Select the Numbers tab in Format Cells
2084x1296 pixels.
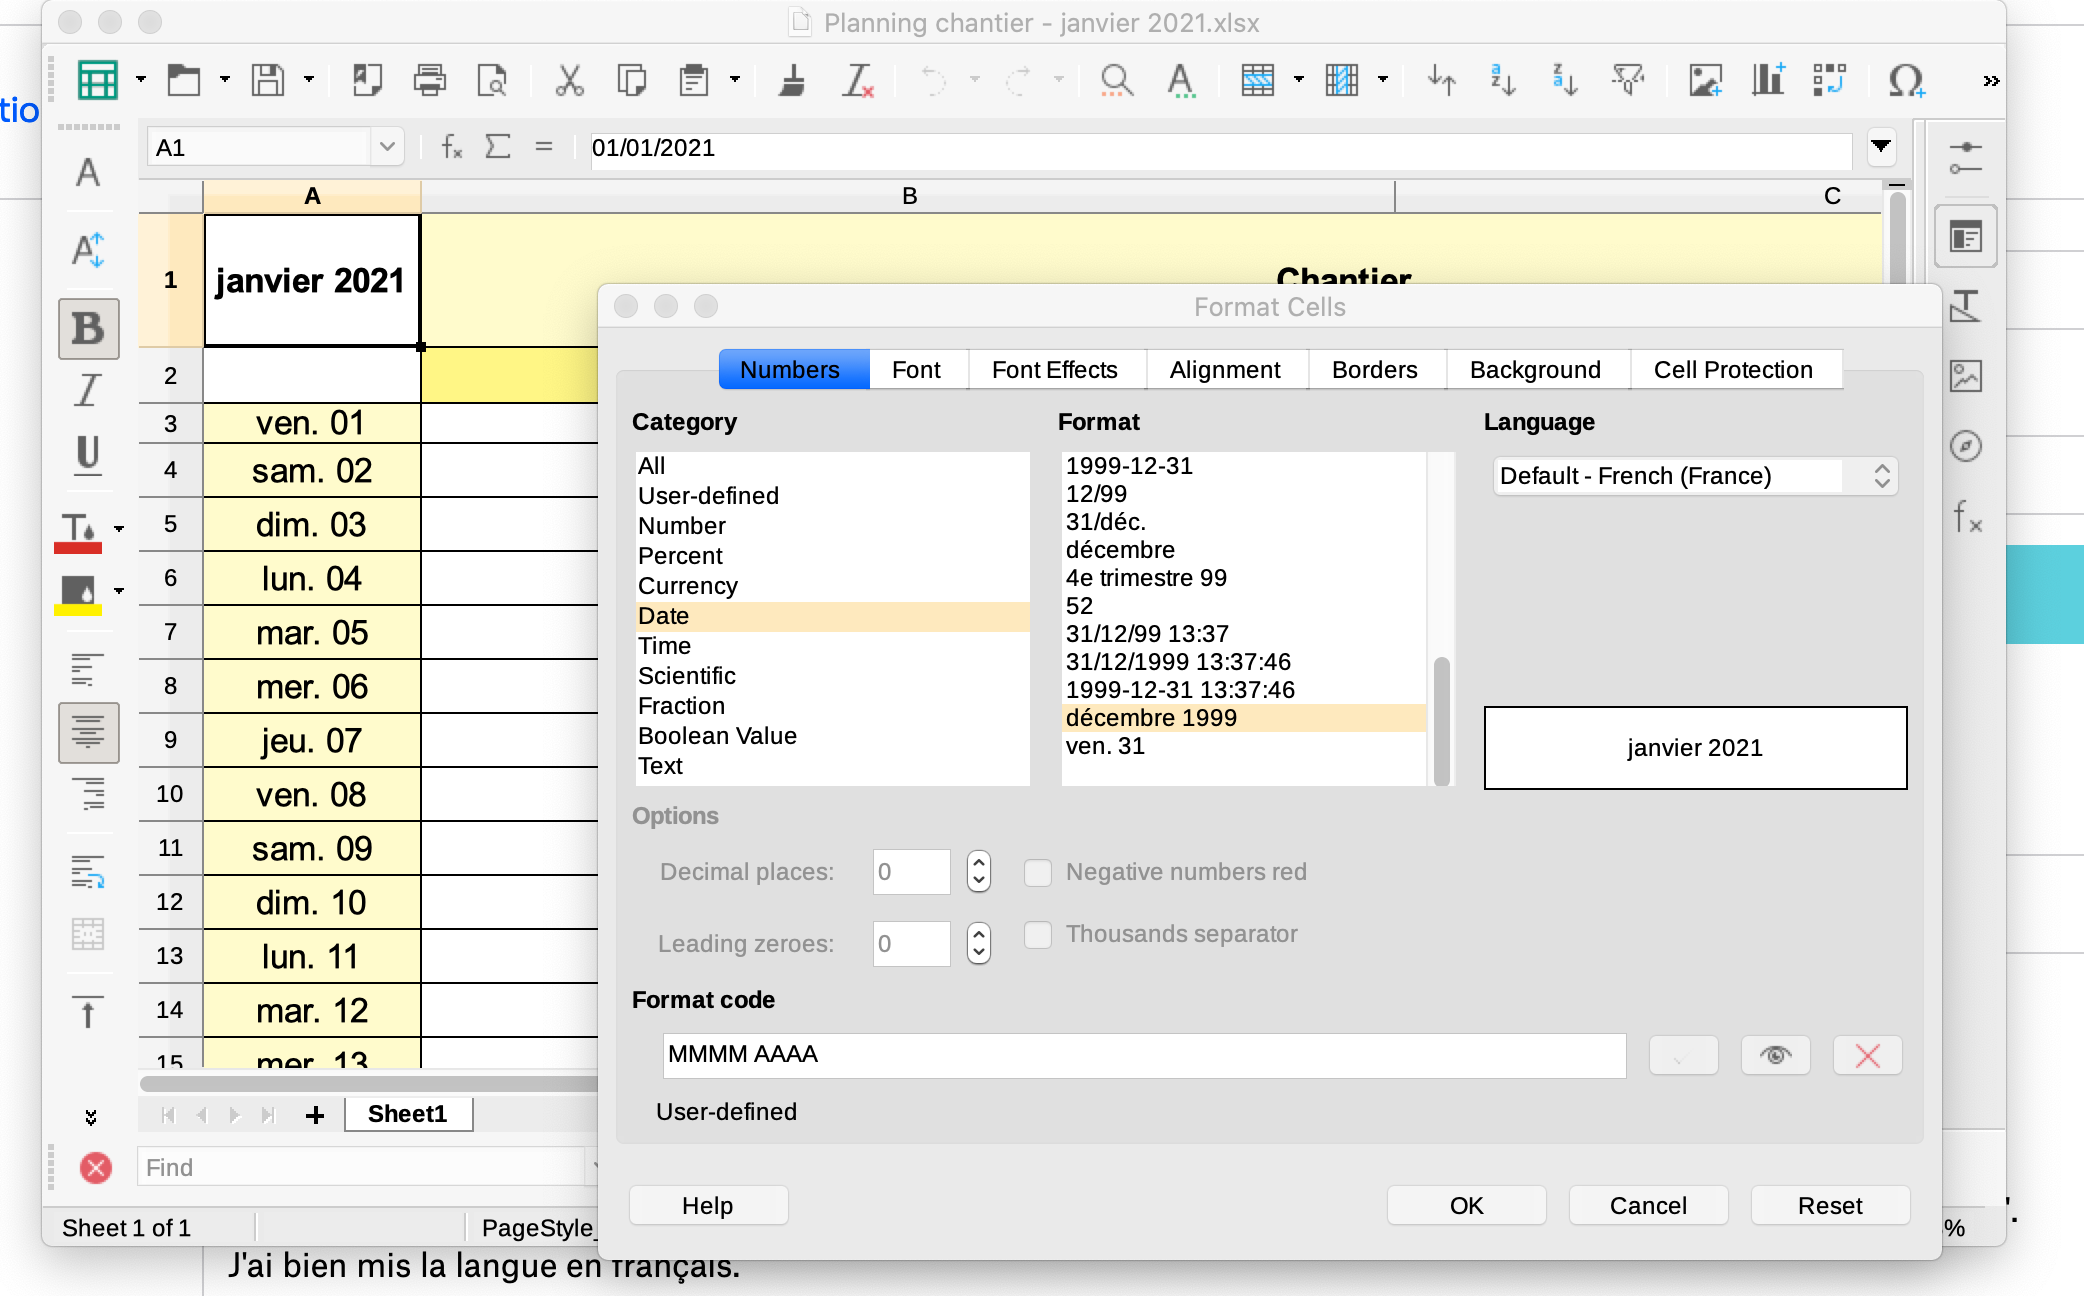point(788,367)
